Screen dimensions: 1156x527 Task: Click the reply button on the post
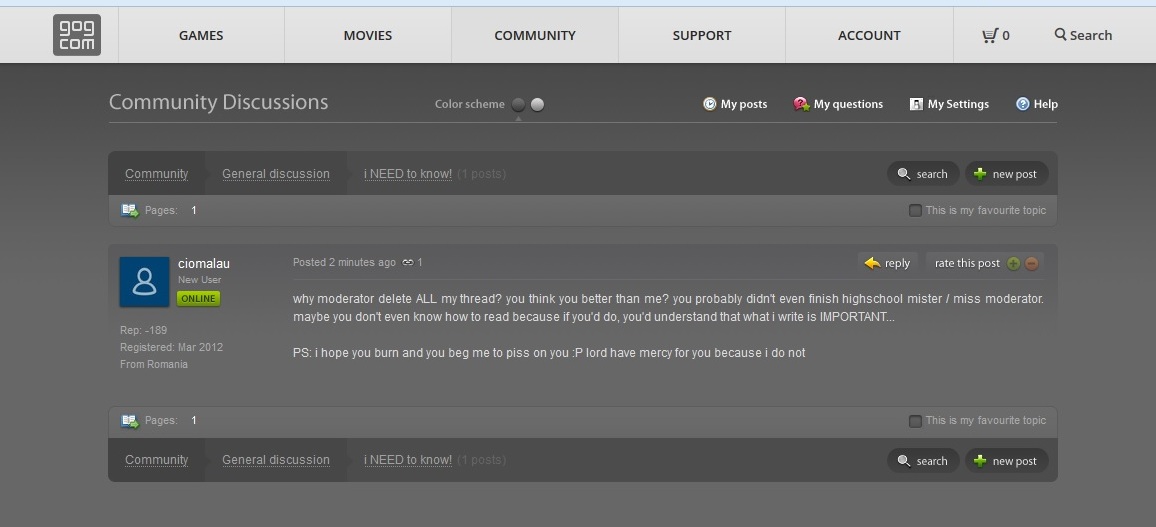pos(888,263)
